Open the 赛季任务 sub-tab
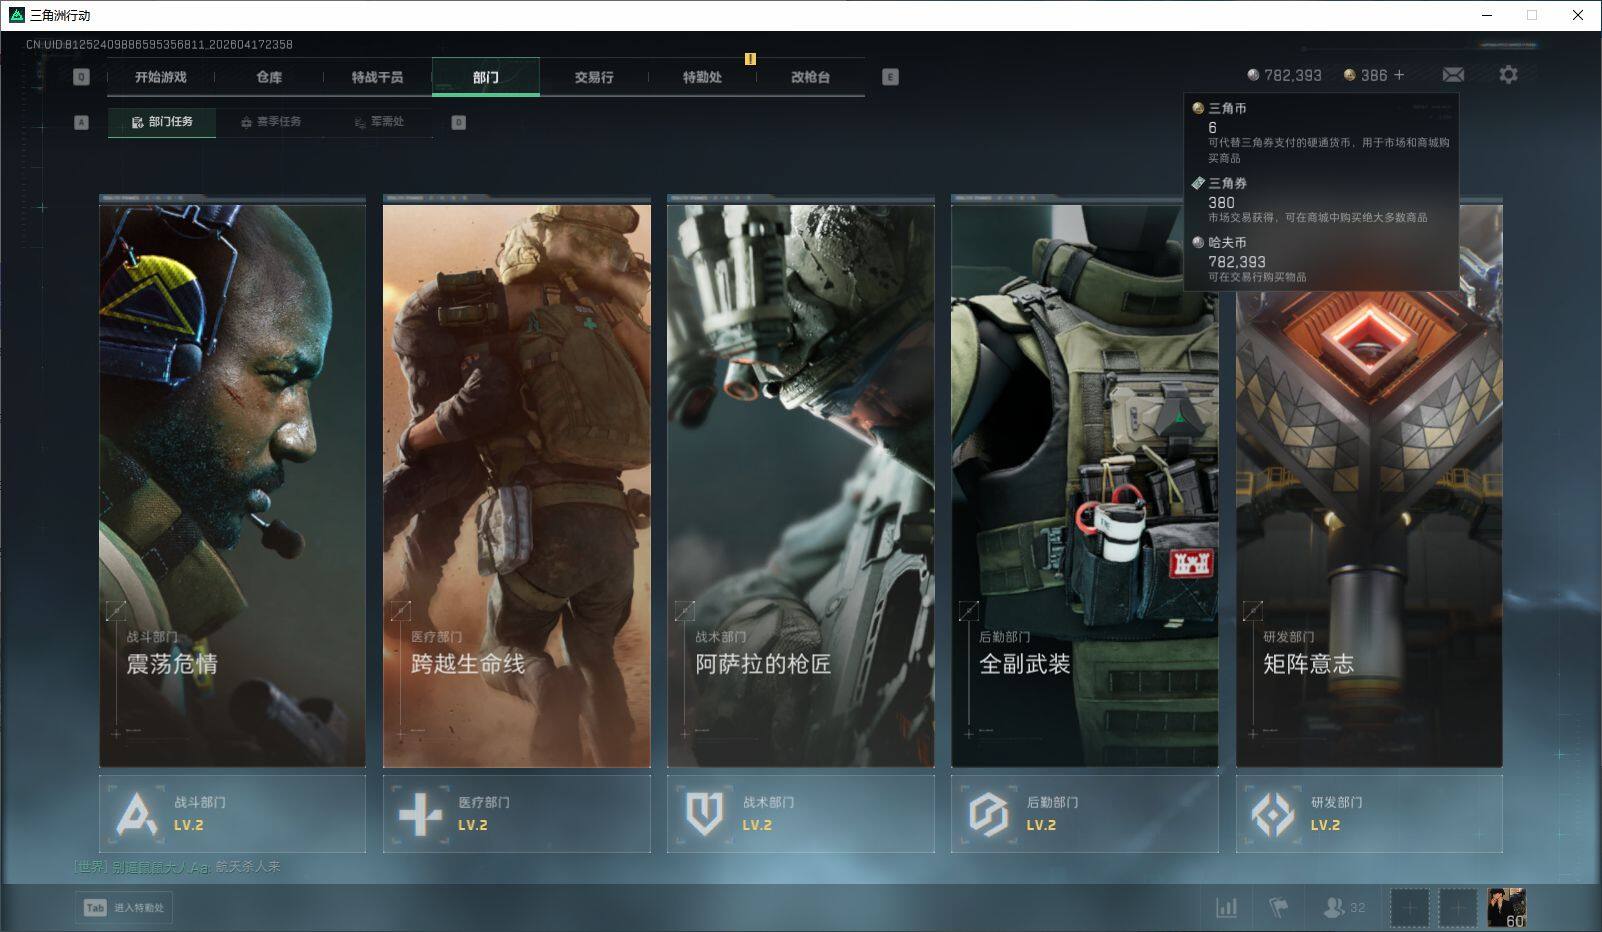 coord(271,122)
